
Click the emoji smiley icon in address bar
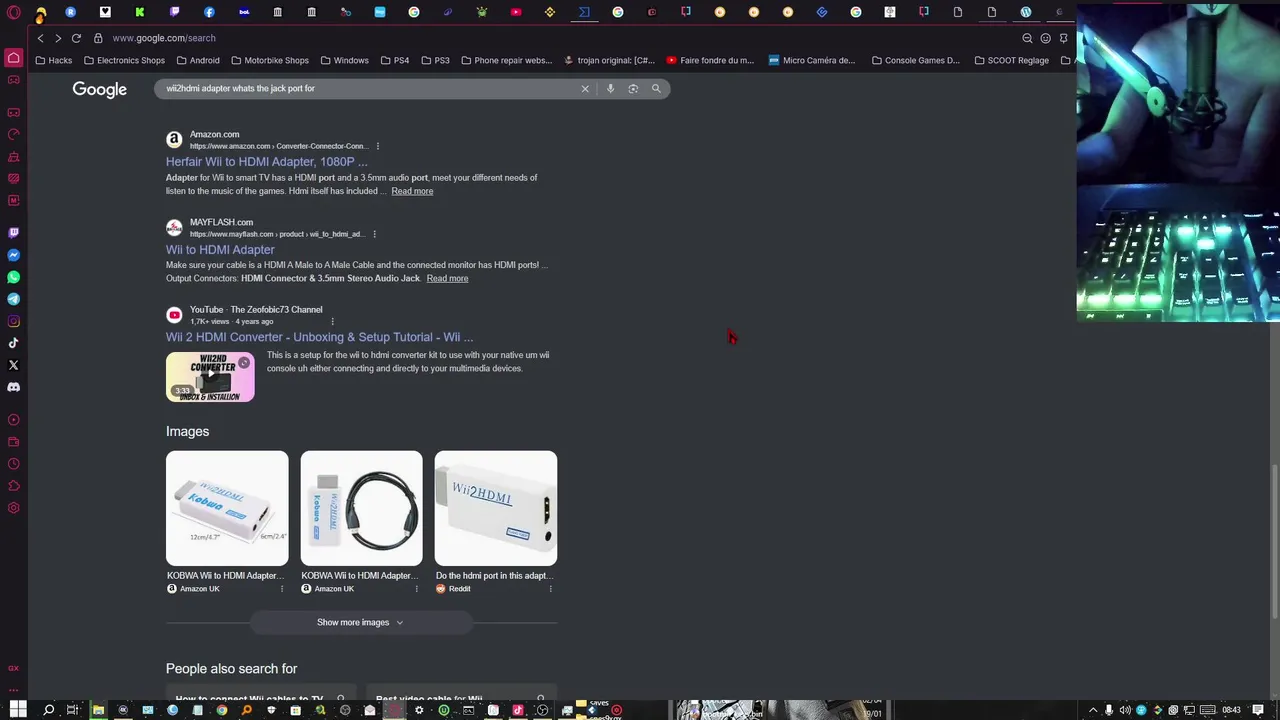coord(1046,38)
